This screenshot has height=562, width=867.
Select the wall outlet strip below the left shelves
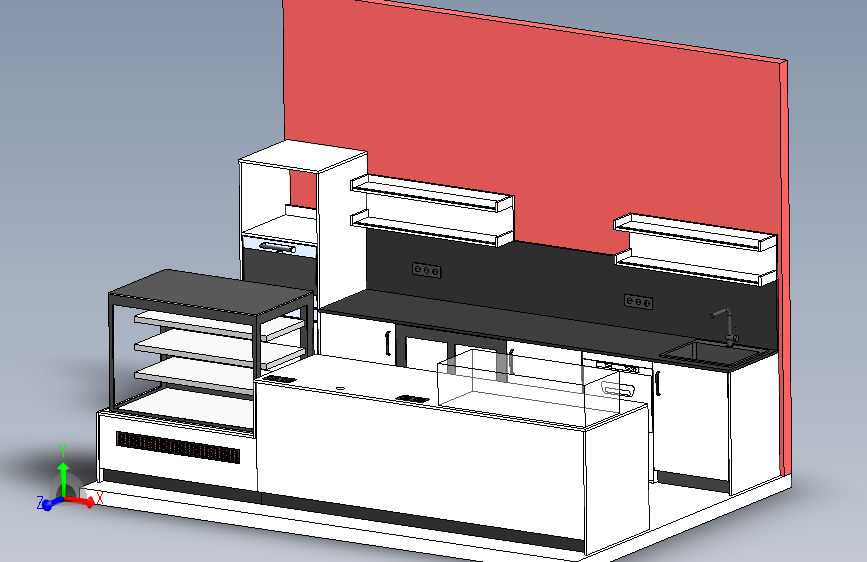click(x=426, y=270)
